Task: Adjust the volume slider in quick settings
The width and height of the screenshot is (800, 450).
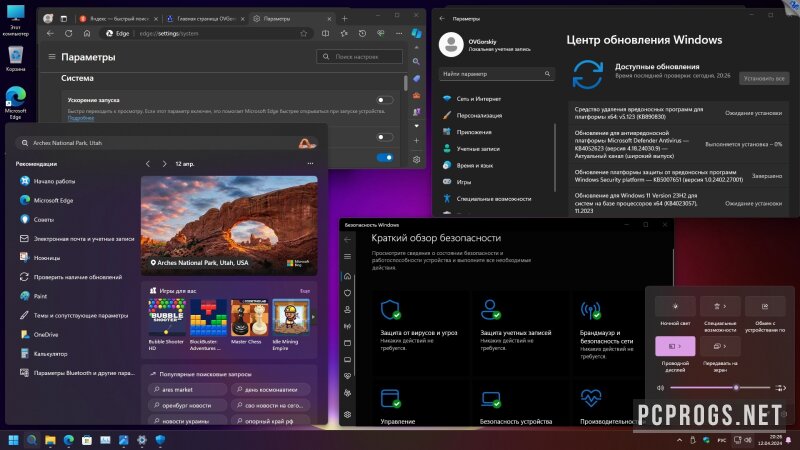Action: [x=719, y=388]
